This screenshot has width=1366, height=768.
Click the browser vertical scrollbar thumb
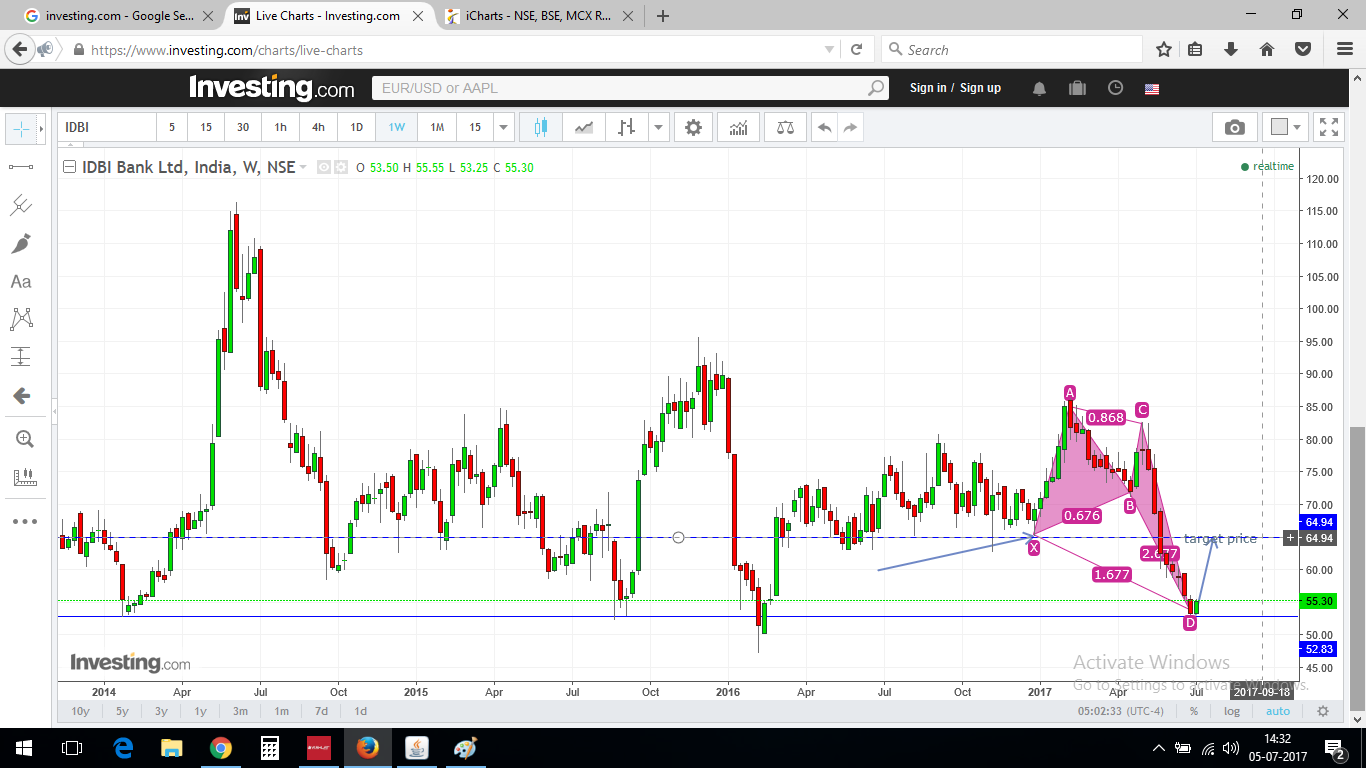click(x=1357, y=569)
